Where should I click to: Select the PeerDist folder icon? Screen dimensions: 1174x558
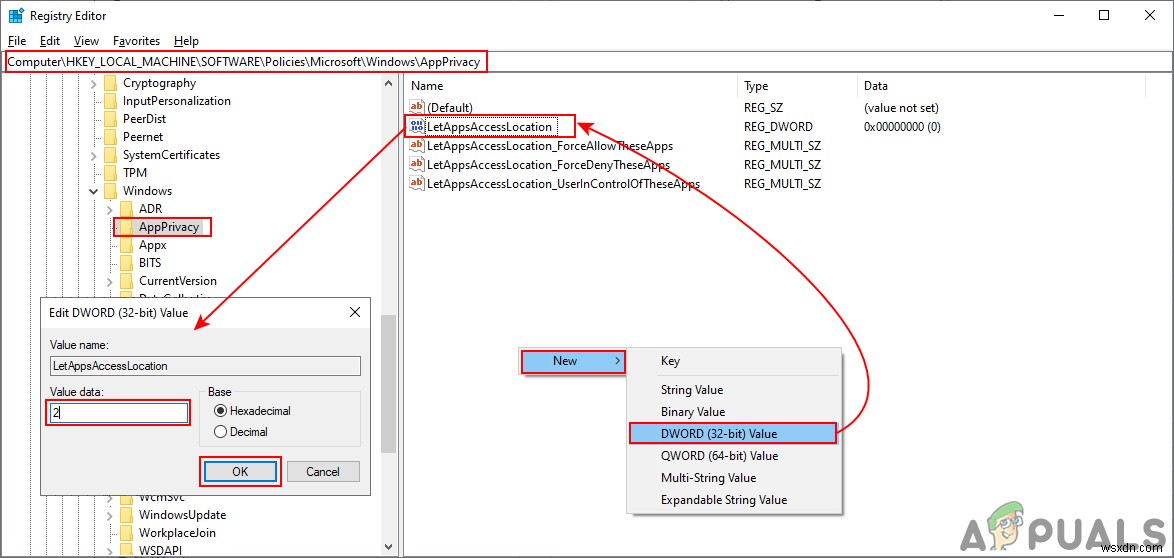pyautogui.click(x=110, y=119)
